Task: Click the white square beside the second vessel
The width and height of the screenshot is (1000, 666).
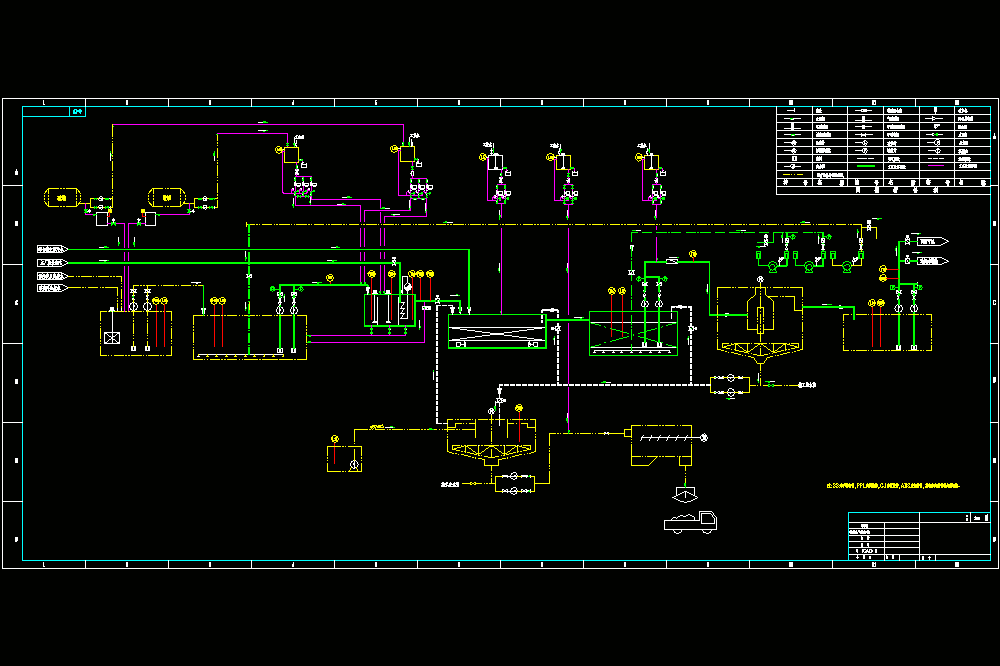Action: point(151,219)
